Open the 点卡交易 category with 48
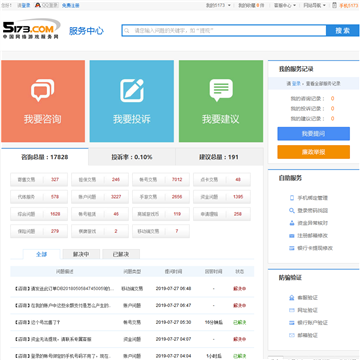Viewport: 360px width, 360px height. click(x=222, y=179)
